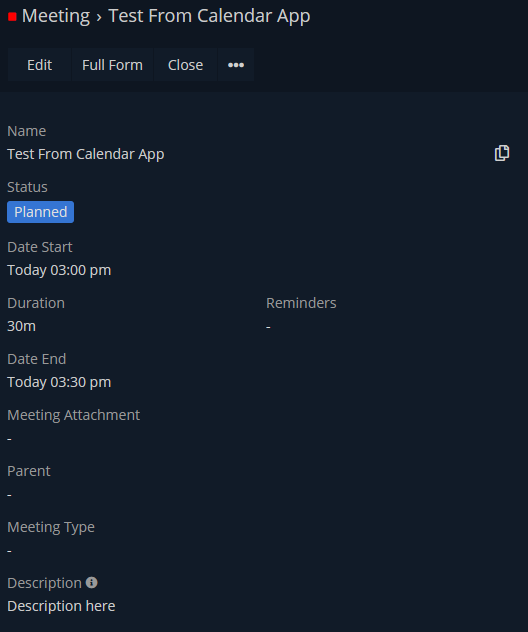The image size is (528, 632).
Task: Click the Meeting Type field label
Action: (x=51, y=527)
